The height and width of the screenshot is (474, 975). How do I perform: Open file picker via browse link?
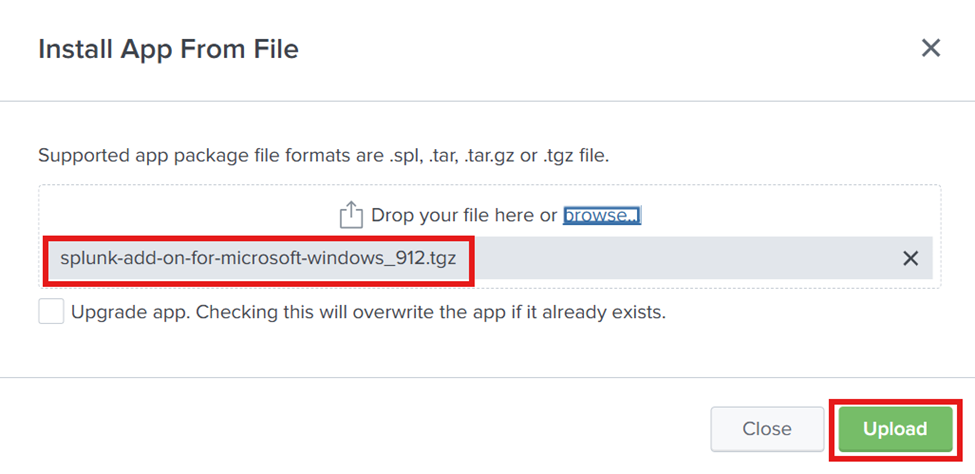(602, 215)
